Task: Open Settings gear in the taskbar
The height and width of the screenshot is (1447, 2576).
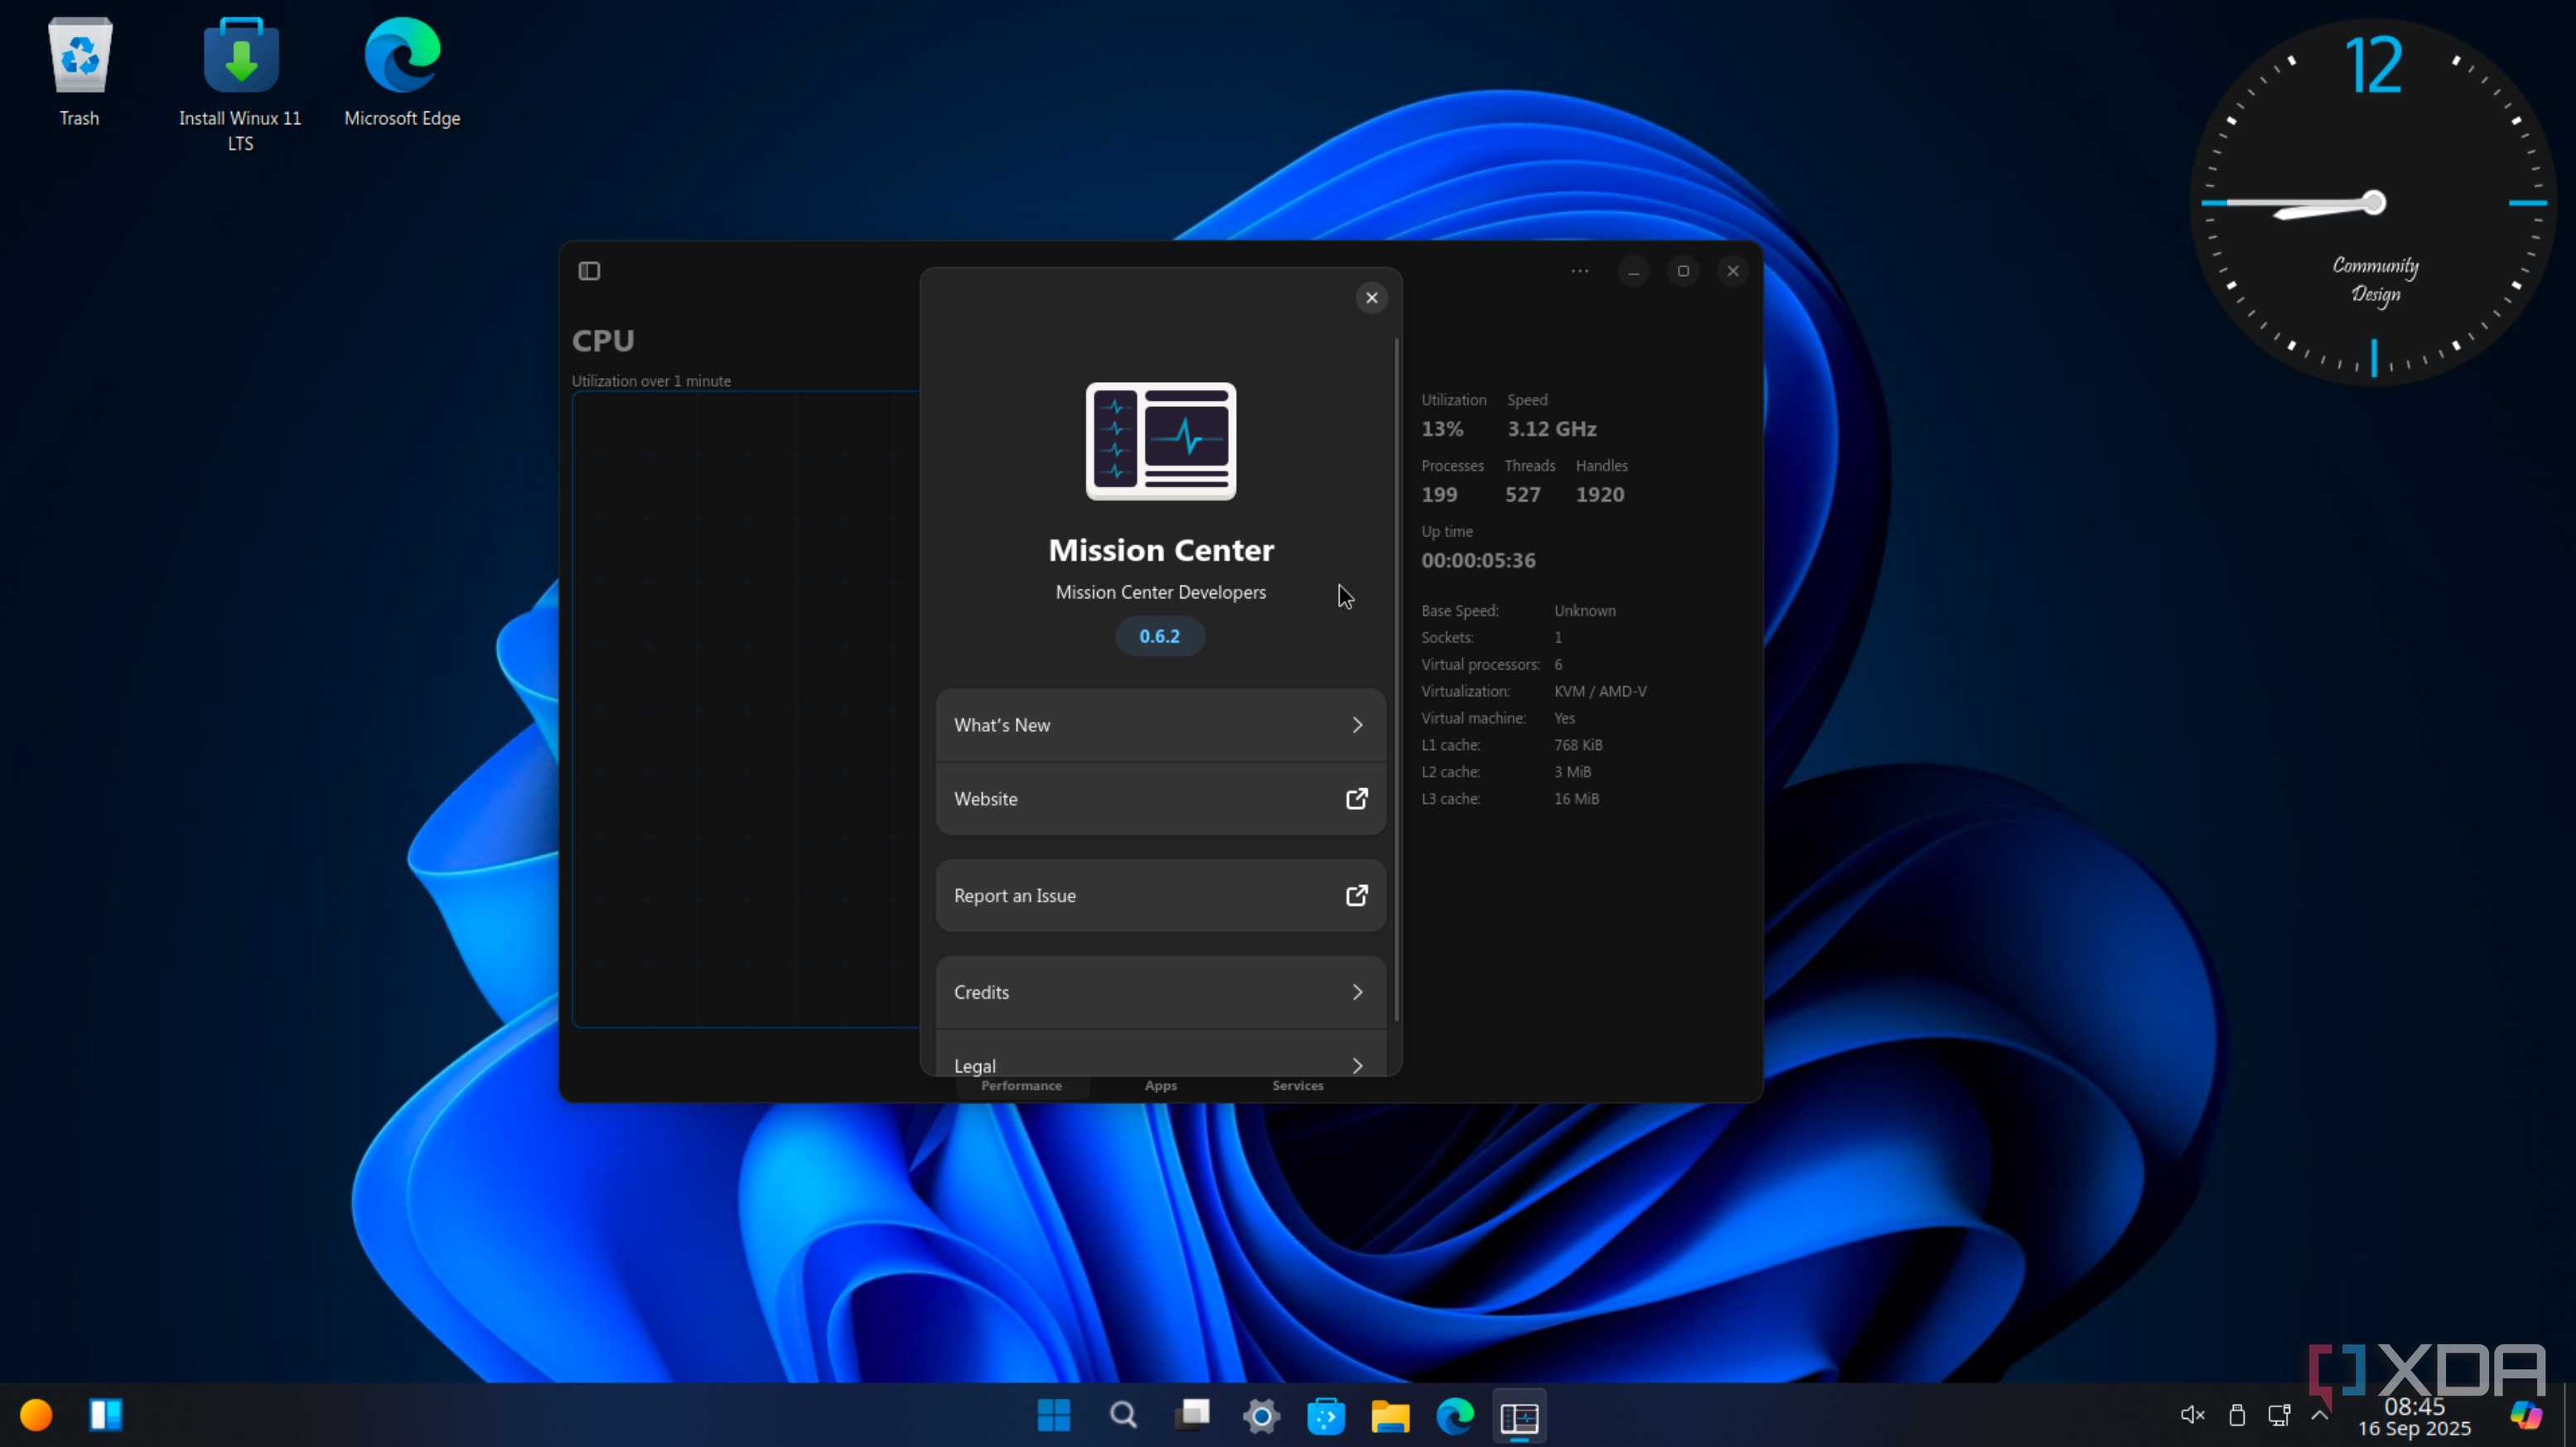Action: point(1261,1415)
